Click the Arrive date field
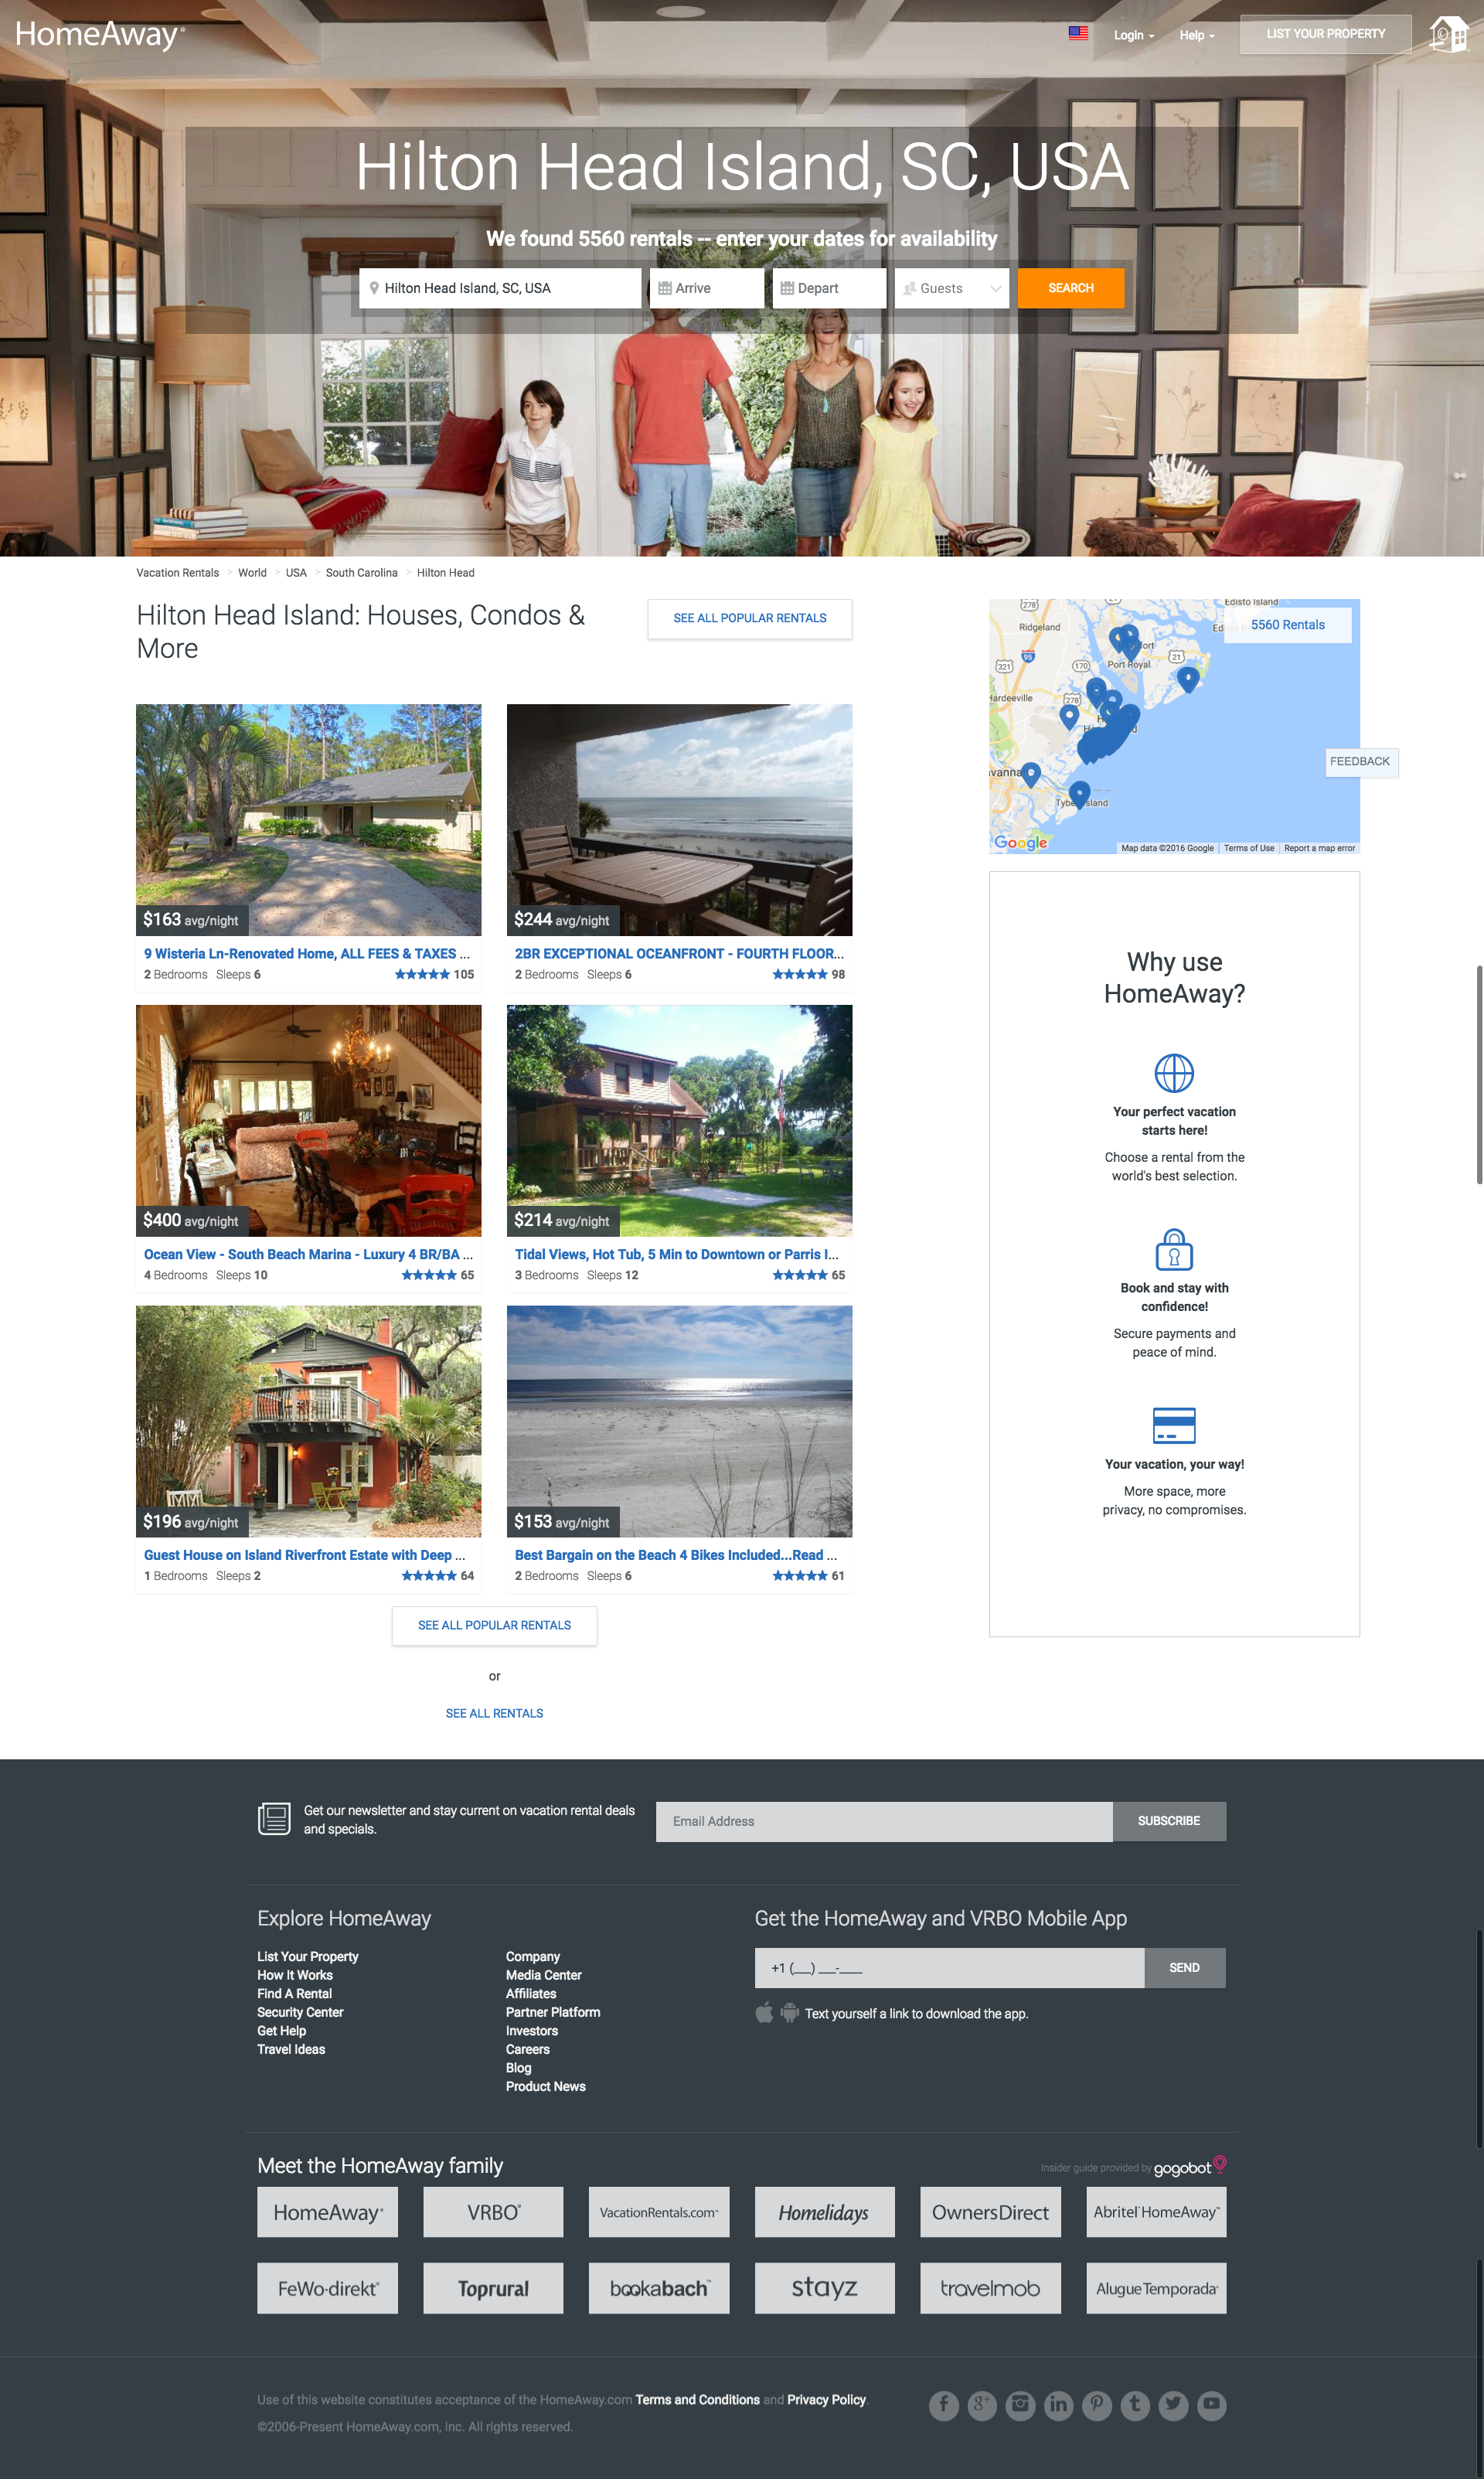The height and width of the screenshot is (2479, 1484). tap(706, 288)
